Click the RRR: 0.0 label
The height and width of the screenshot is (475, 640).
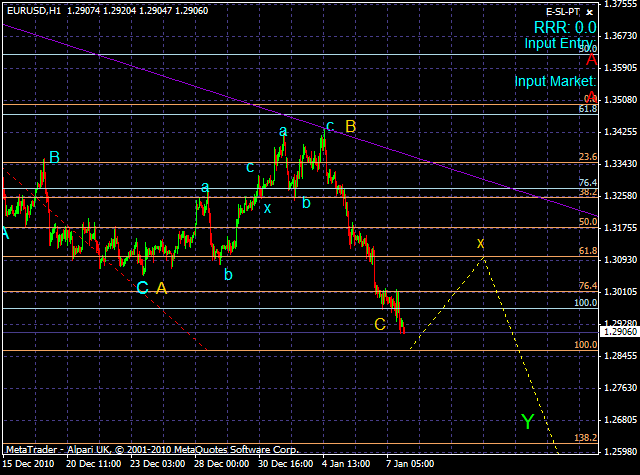coord(565,27)
